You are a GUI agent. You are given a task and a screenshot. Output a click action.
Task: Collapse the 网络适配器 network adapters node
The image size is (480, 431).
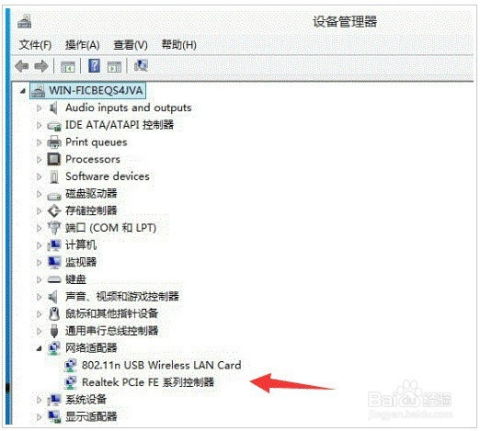pyautogui.click(x=39, y=348)
